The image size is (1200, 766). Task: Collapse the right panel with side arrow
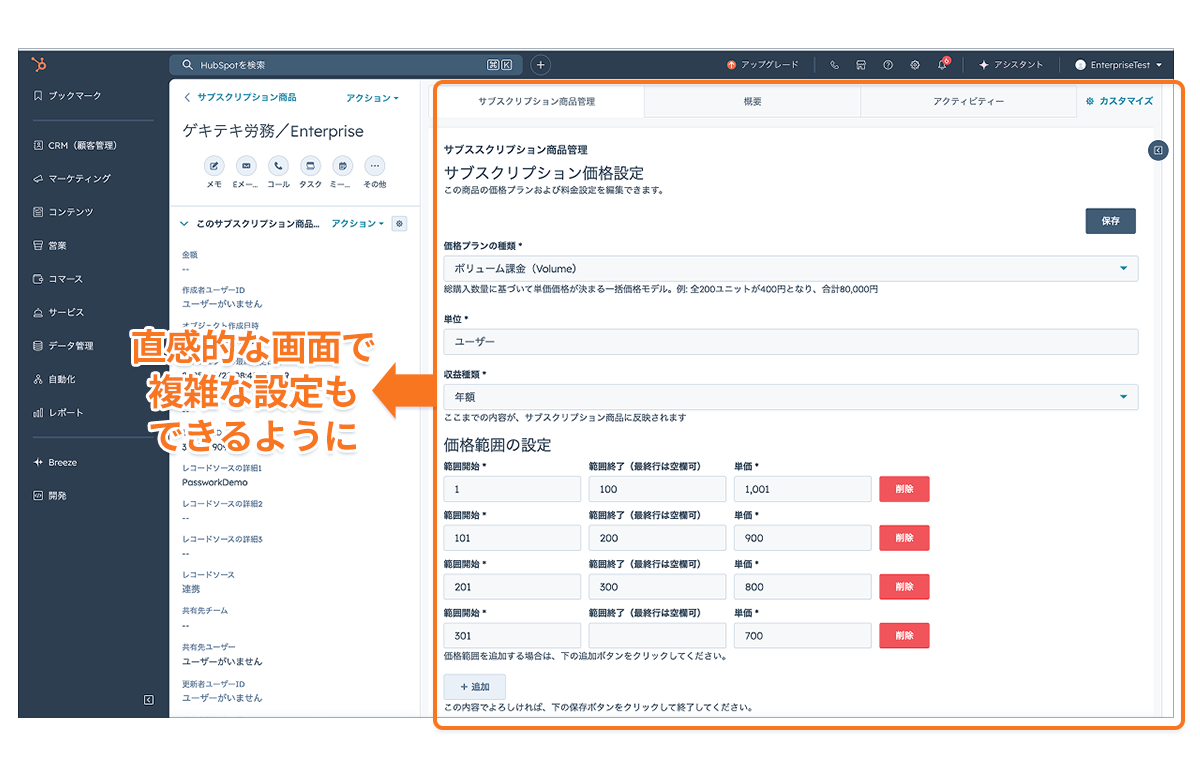(x=1158, y=150)
